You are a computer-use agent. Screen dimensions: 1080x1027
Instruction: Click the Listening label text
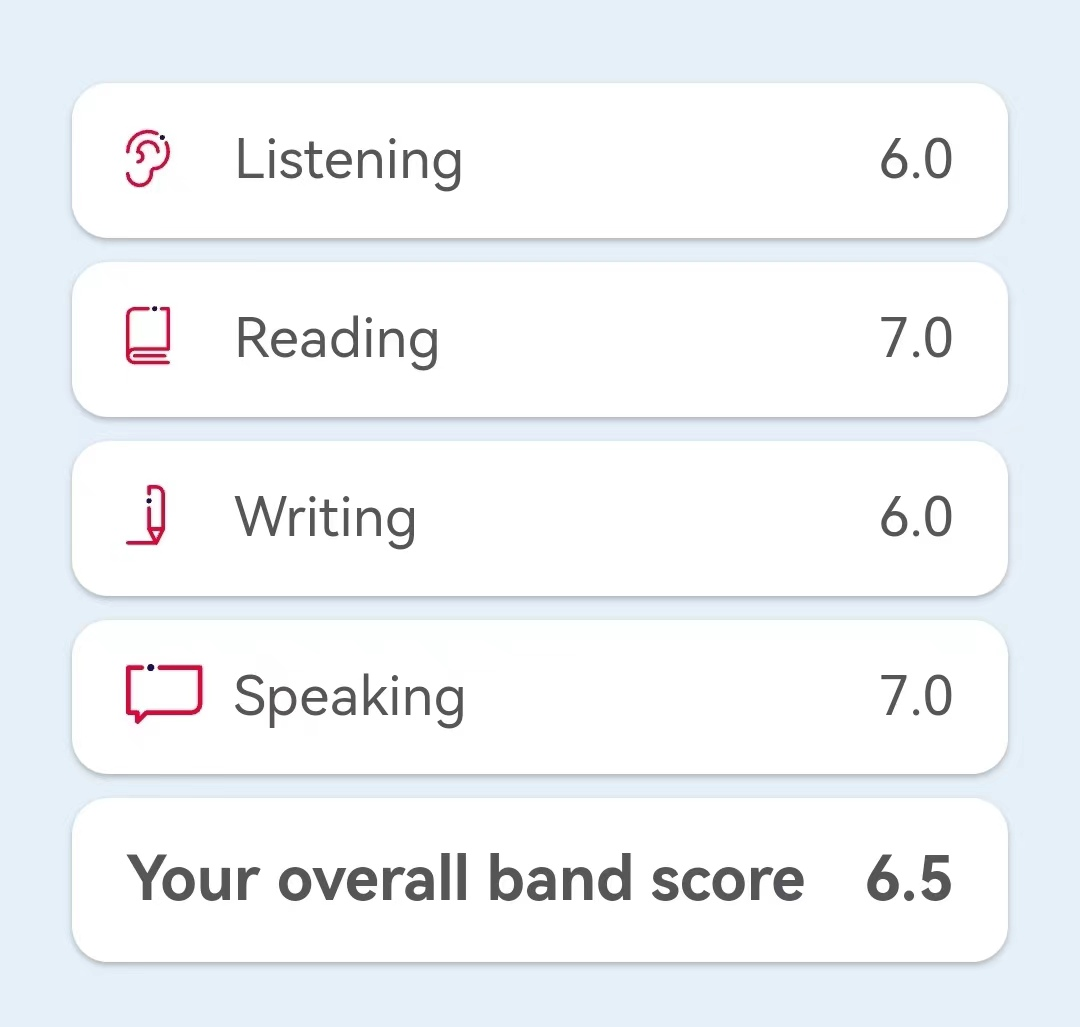point(349,161)
